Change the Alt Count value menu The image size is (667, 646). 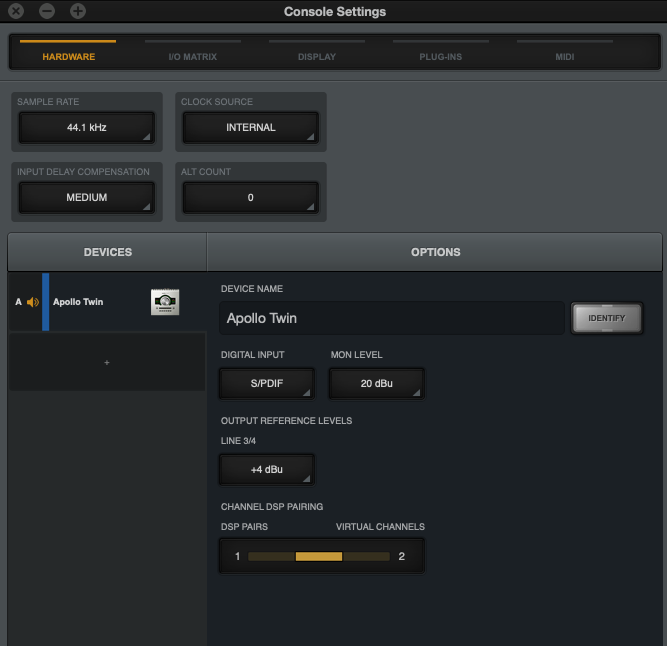coord(250,198)
